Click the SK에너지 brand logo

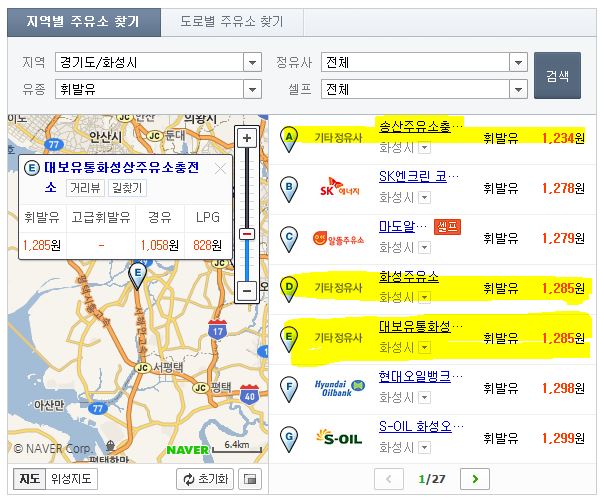coord(339,187)
